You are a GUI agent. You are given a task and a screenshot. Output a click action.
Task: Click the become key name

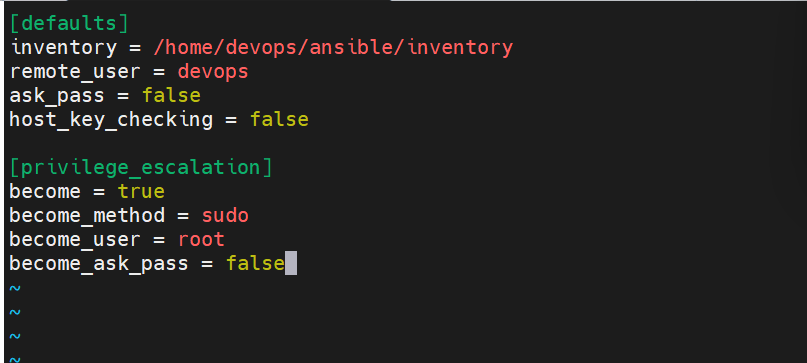45,192
